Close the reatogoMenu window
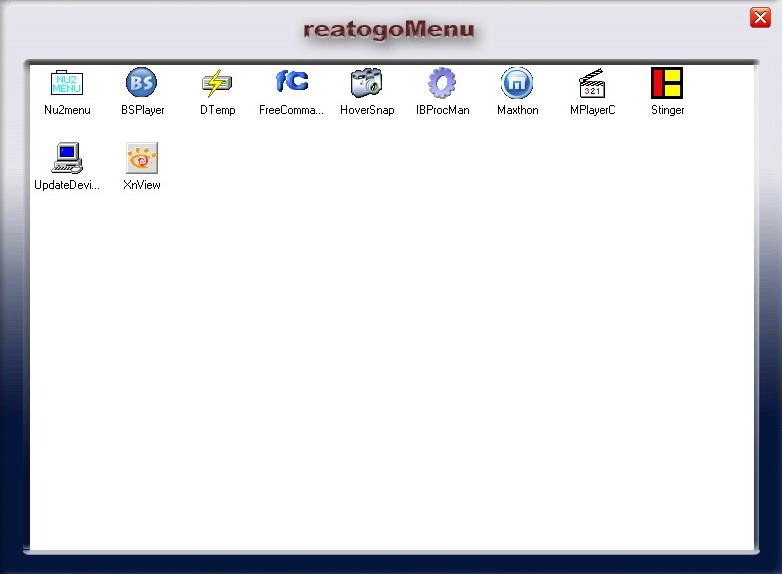 [x=760, y=18]
